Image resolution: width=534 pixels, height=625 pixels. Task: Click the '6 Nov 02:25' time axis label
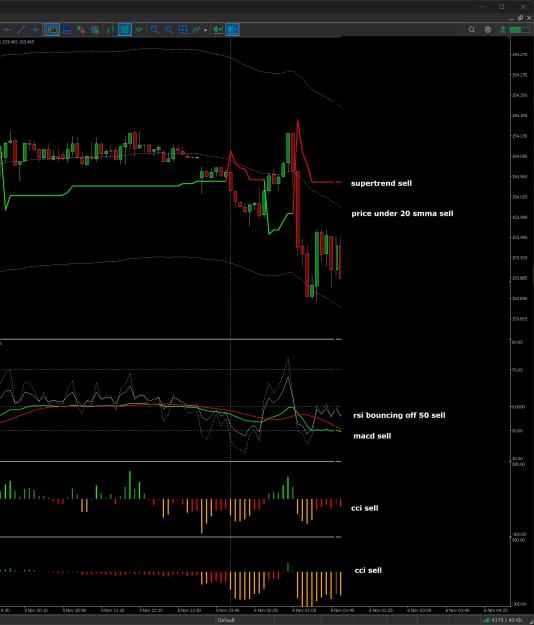[381, 611]
